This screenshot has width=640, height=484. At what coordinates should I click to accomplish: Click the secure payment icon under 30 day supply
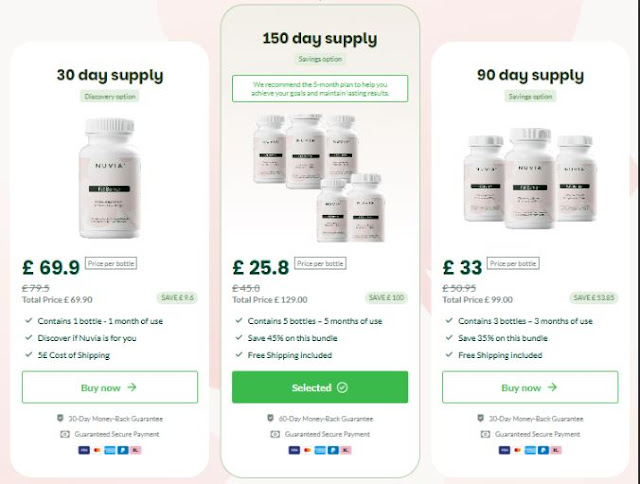[x=65, y=434]
